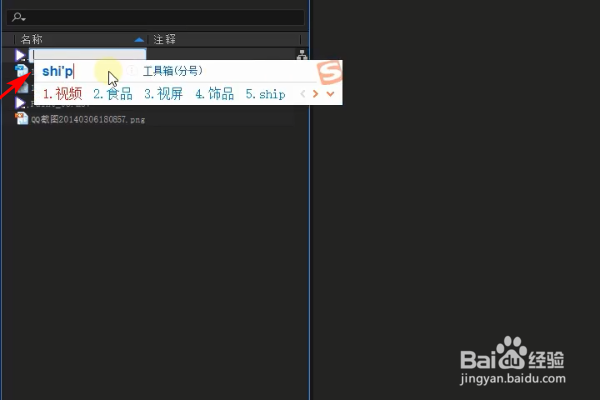Choose IME candidate 1. 视频
This screenshot has width=600, height=400.
[62, 94]
